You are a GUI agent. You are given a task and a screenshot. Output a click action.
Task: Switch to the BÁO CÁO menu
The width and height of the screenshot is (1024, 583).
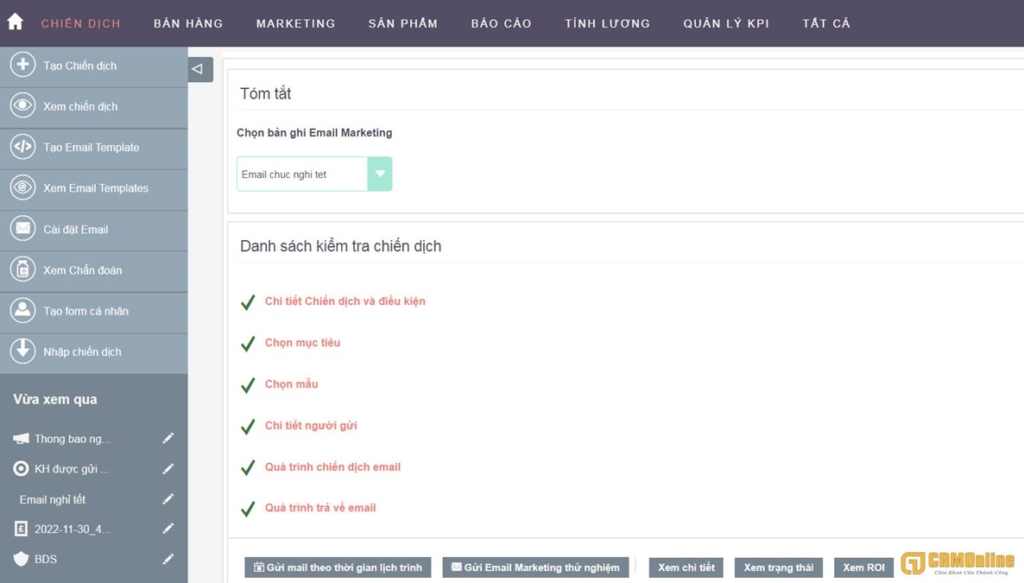(501, 23)
